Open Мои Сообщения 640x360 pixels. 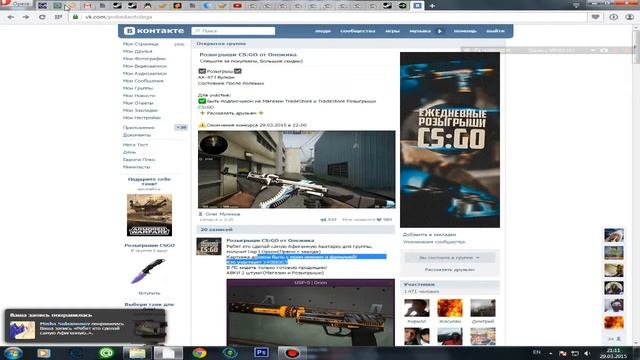tap(143, 81)
